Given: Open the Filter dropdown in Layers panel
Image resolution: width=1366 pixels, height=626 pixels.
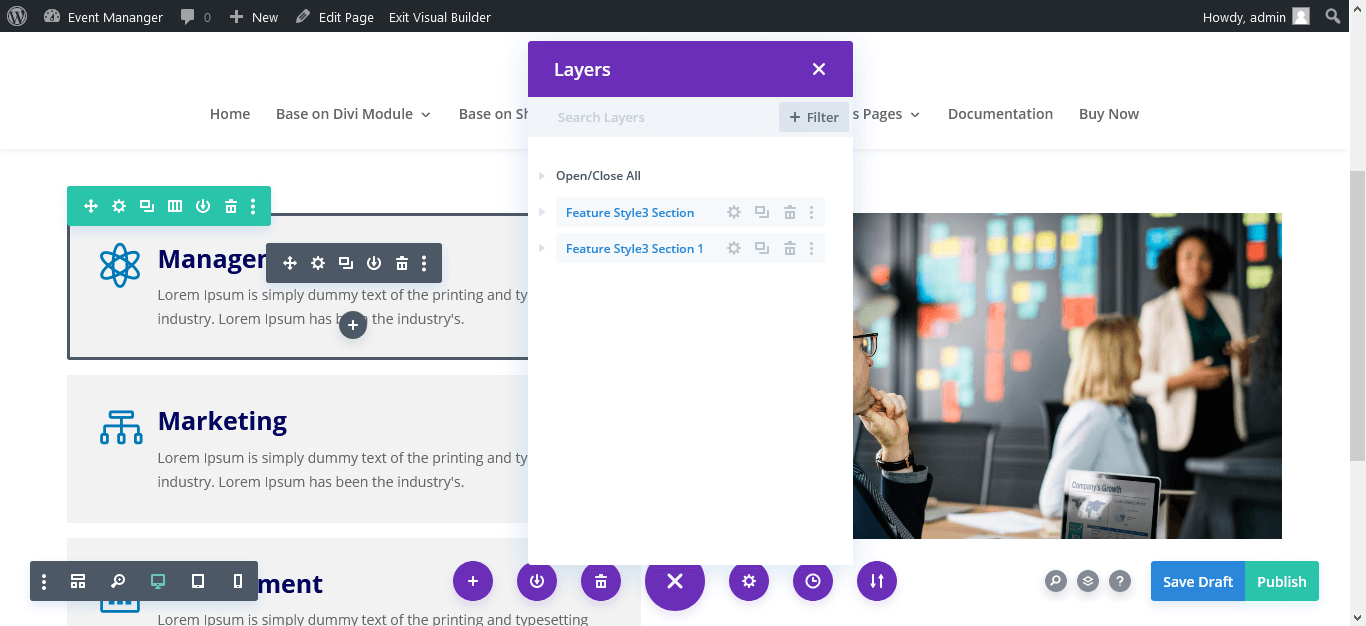Looking at the screenshot, I should point(814,117).
